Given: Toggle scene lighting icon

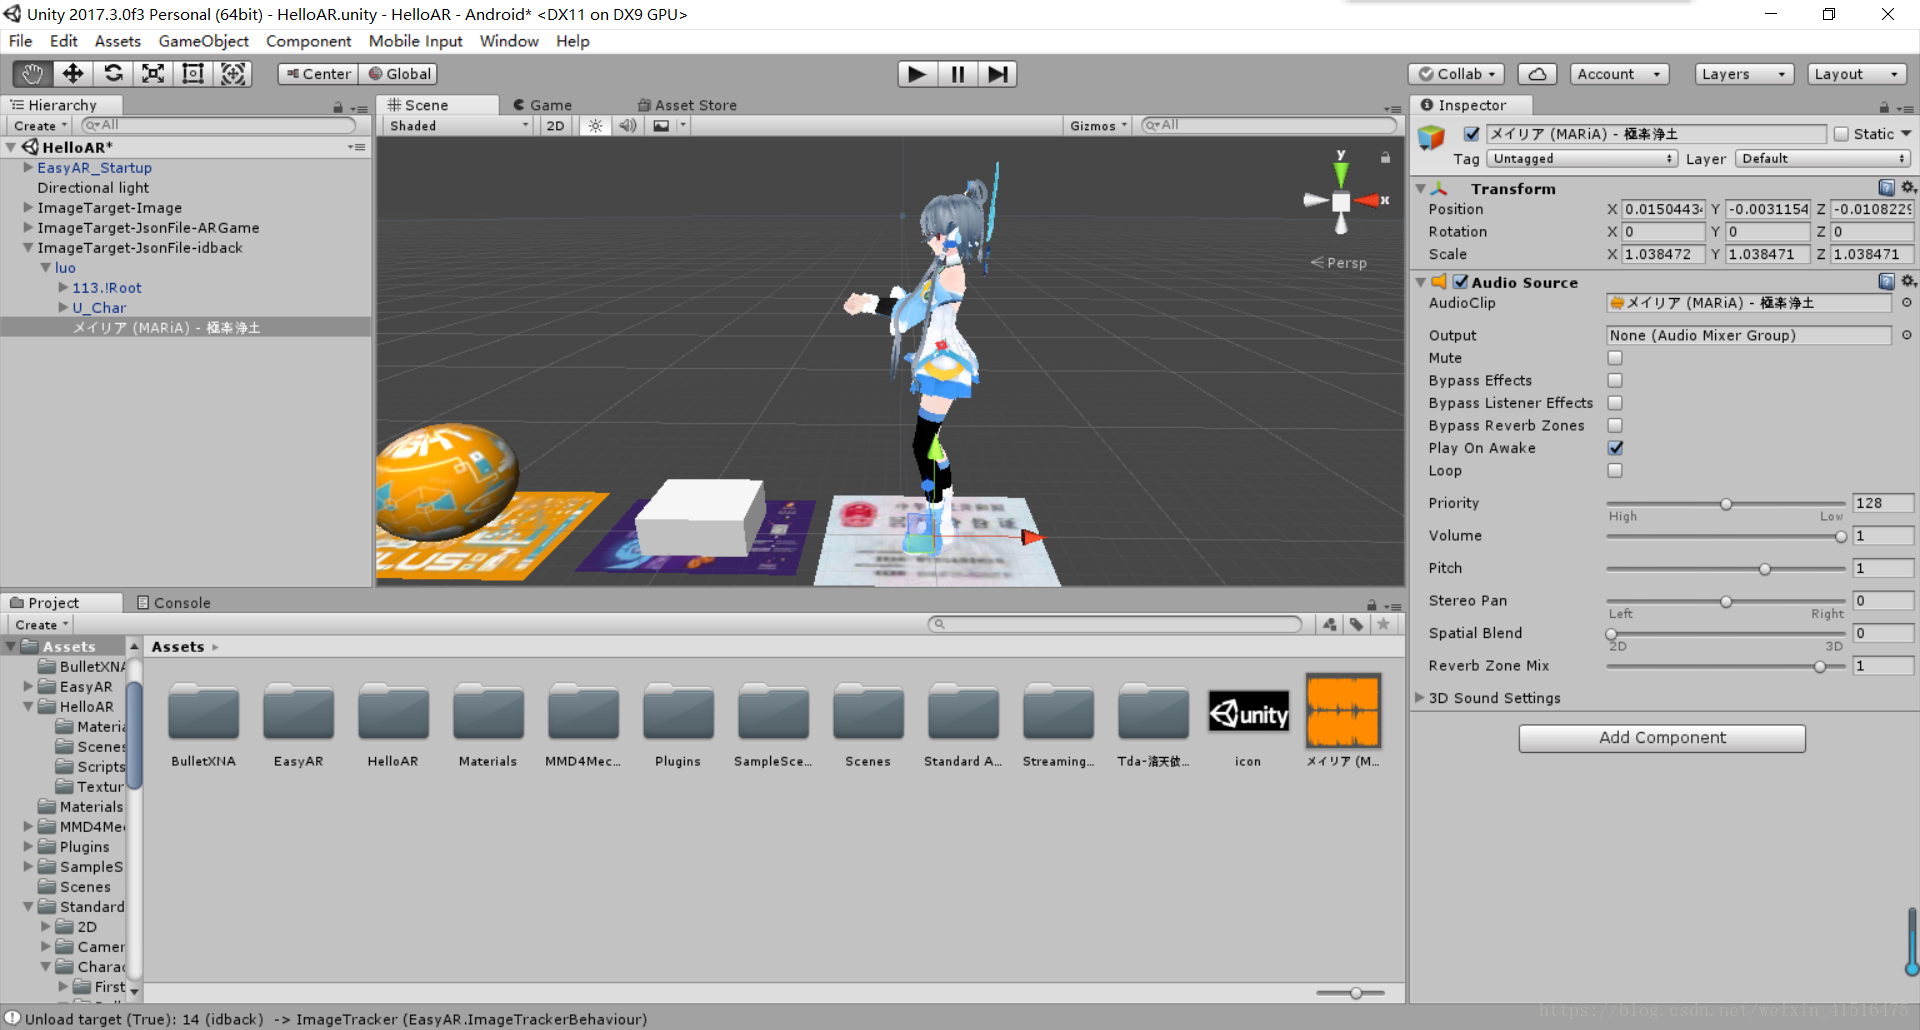Looking at the screenshot, I should pyautogui.click(x=595, y=126).
